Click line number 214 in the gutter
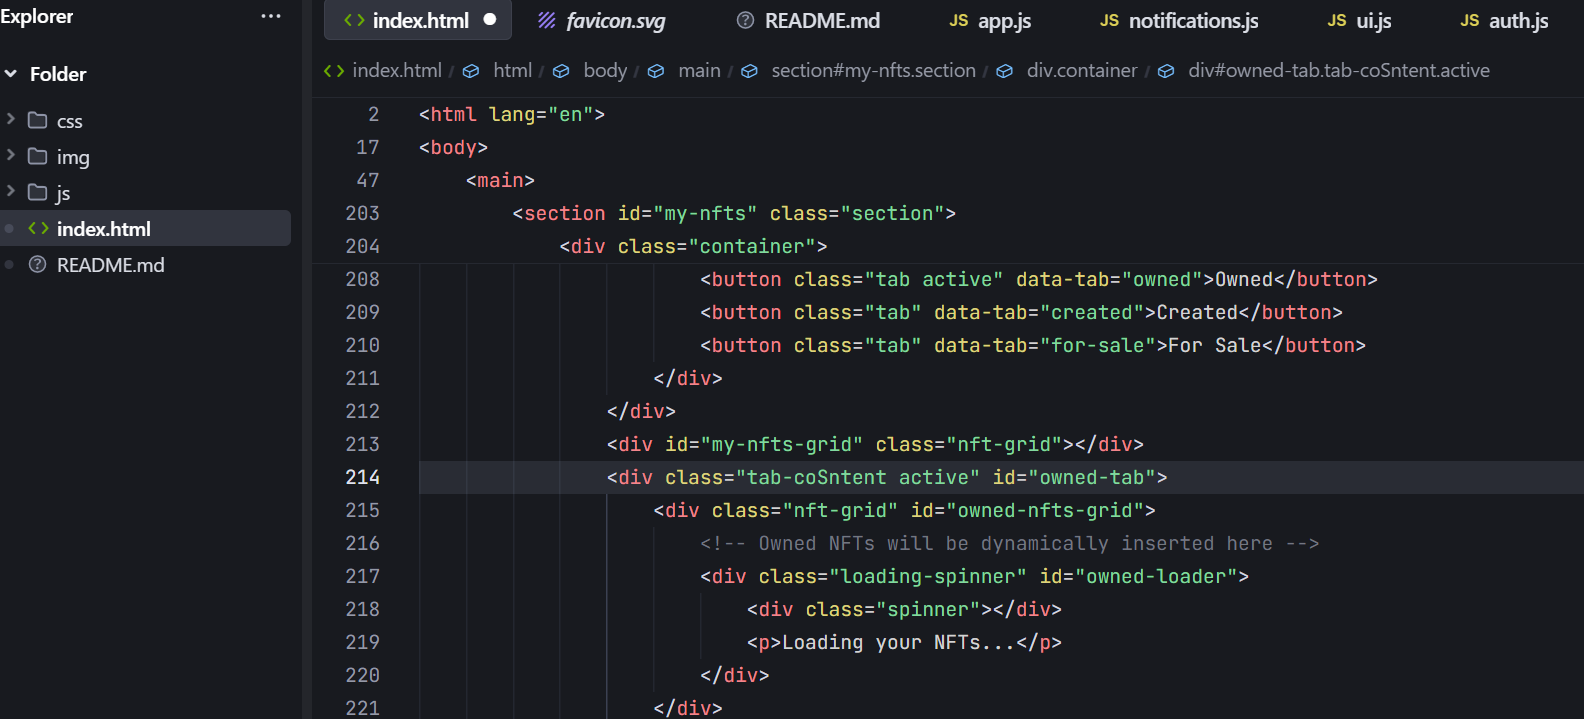This screenshot has width=1584, height=719. pyautogui.click(x=362, y=477)
